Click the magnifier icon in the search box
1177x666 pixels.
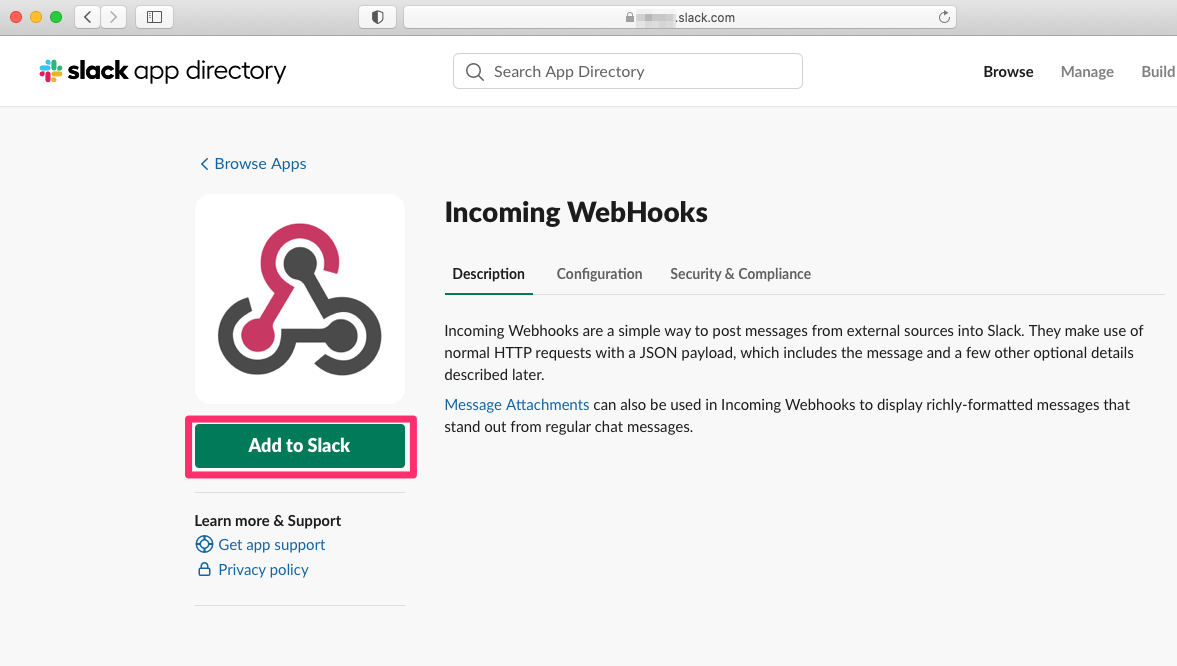(x=474, y=71)
